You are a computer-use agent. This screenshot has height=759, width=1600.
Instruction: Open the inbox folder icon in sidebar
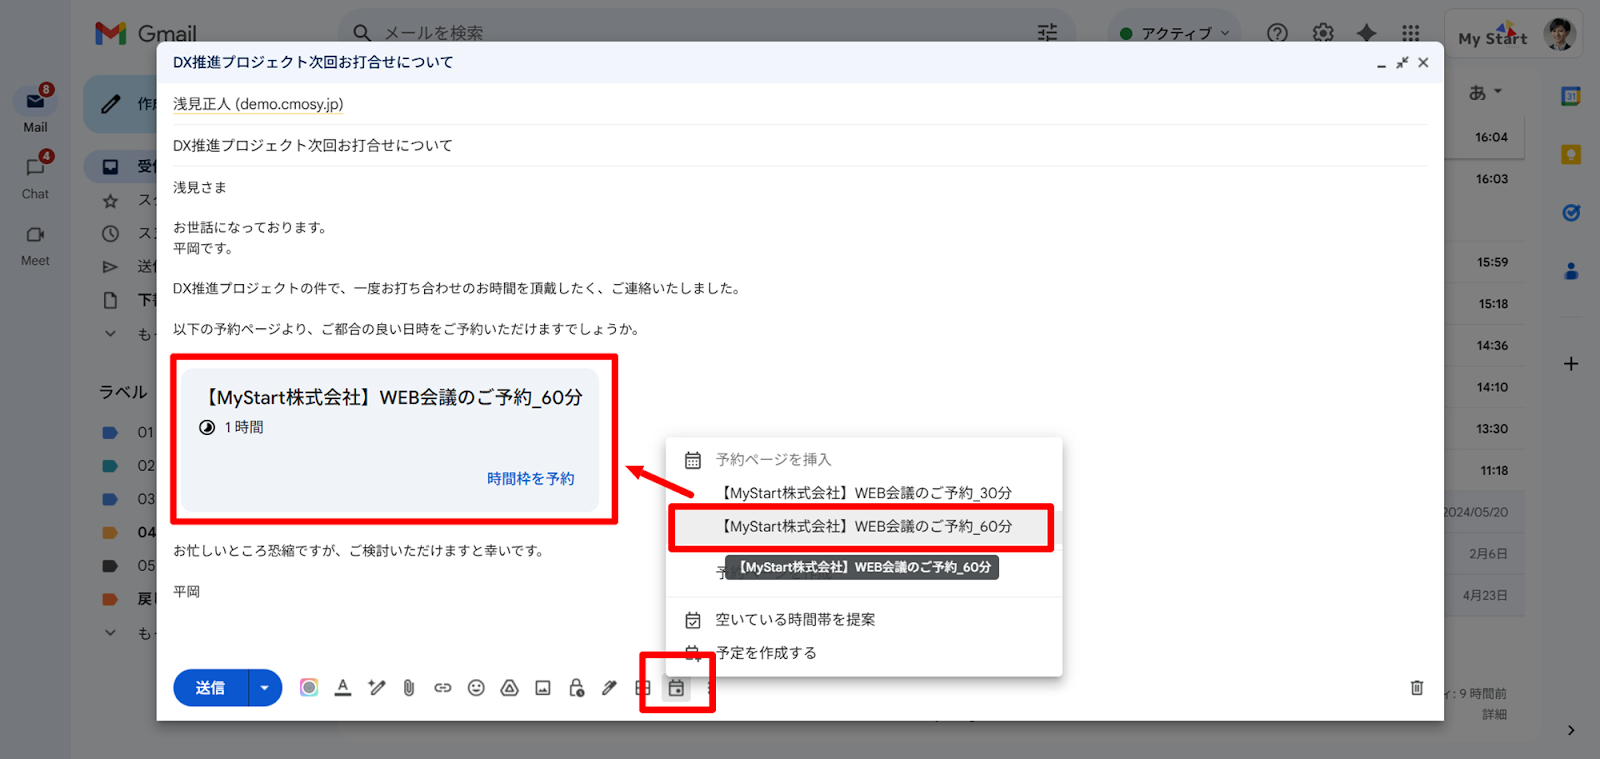(x=110, y=167)
